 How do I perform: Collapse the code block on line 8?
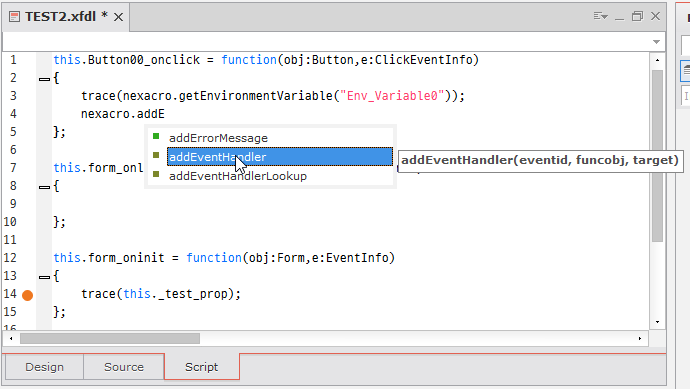(x=44, y=187)
